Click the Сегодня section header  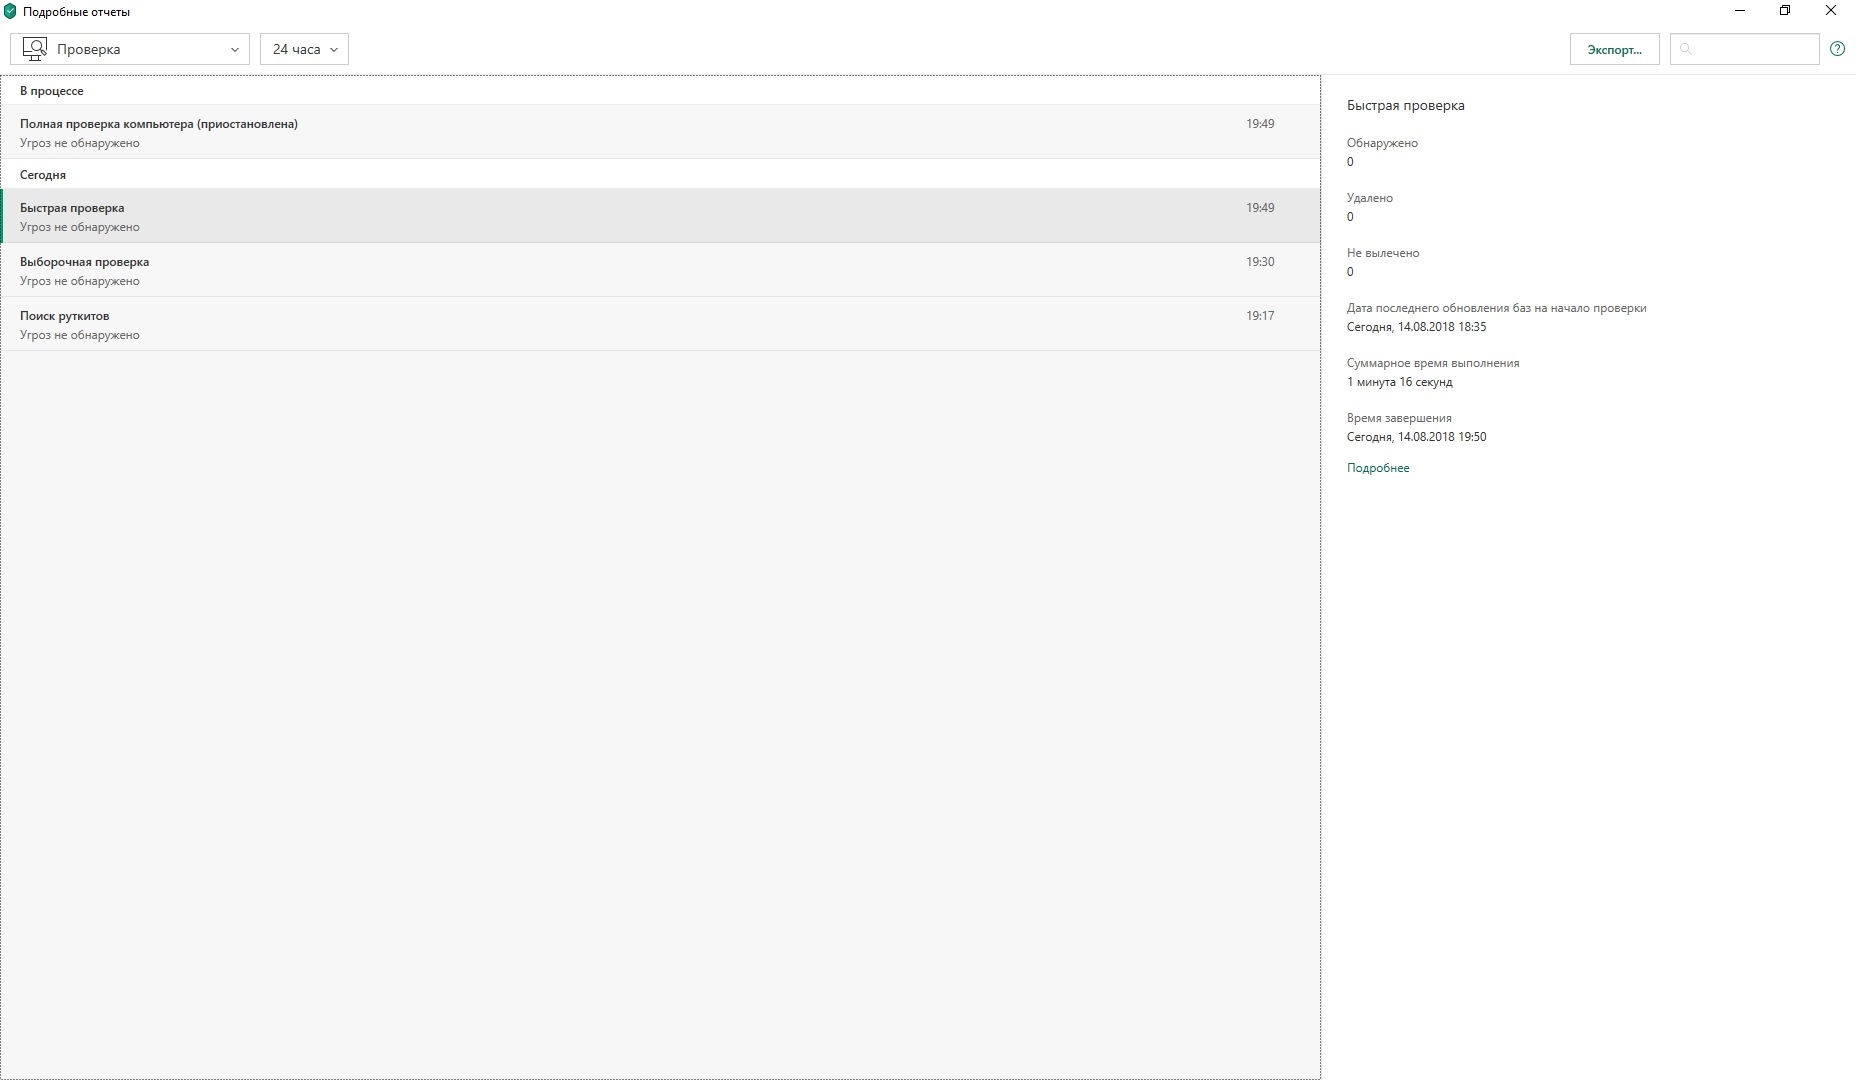[43, 175]
